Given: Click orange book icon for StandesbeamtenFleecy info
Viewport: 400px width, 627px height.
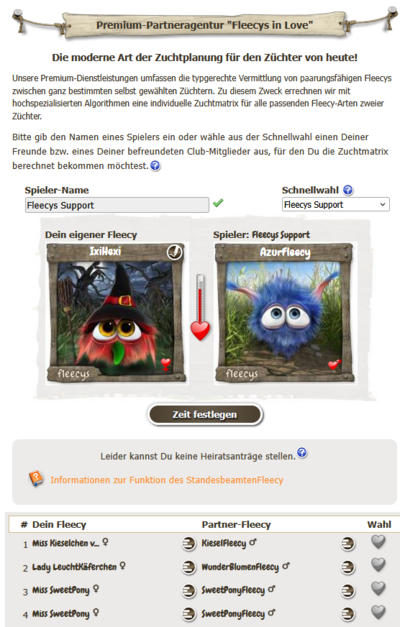Looking at the screenshot, I should point(36,479).
